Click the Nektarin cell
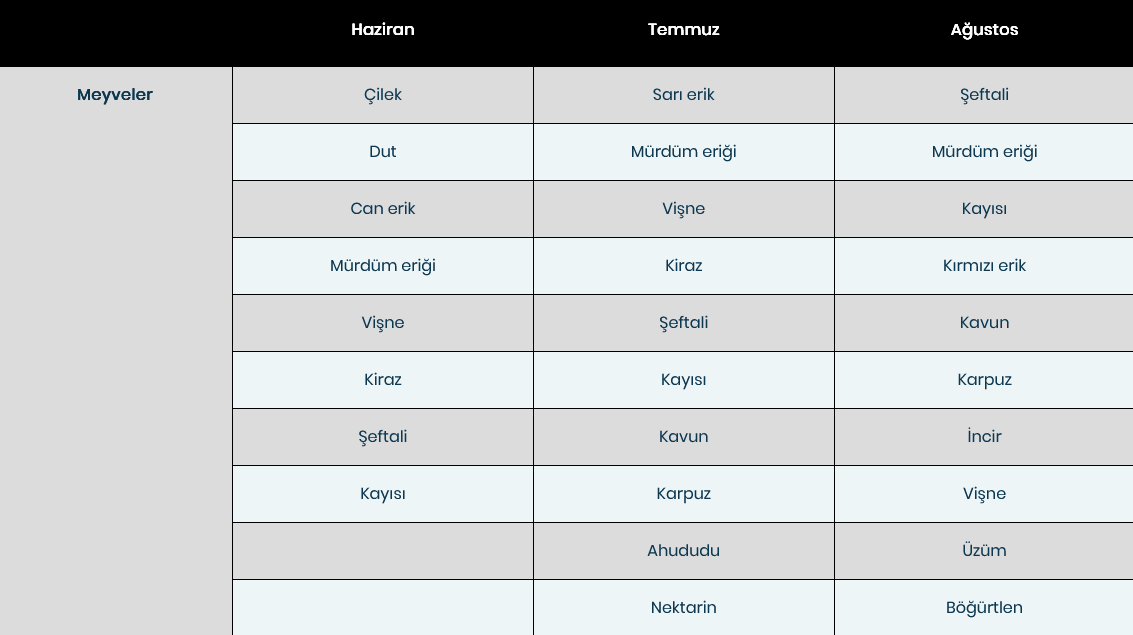1133x635 pixels. pyautogui.click(x=684, y=608)
